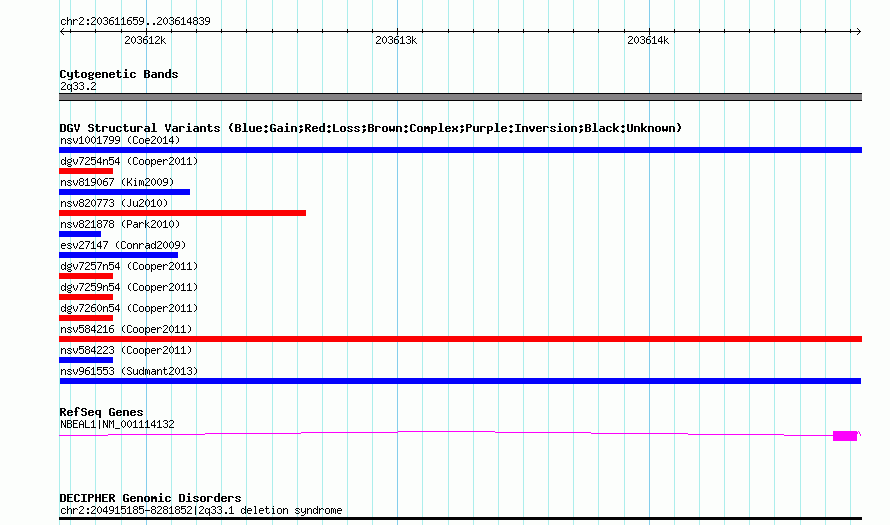Select the dgv7254n54 (Cooper2011) red loss bar
This screenshot has width=890, height=525.
[x=86, y=171]
